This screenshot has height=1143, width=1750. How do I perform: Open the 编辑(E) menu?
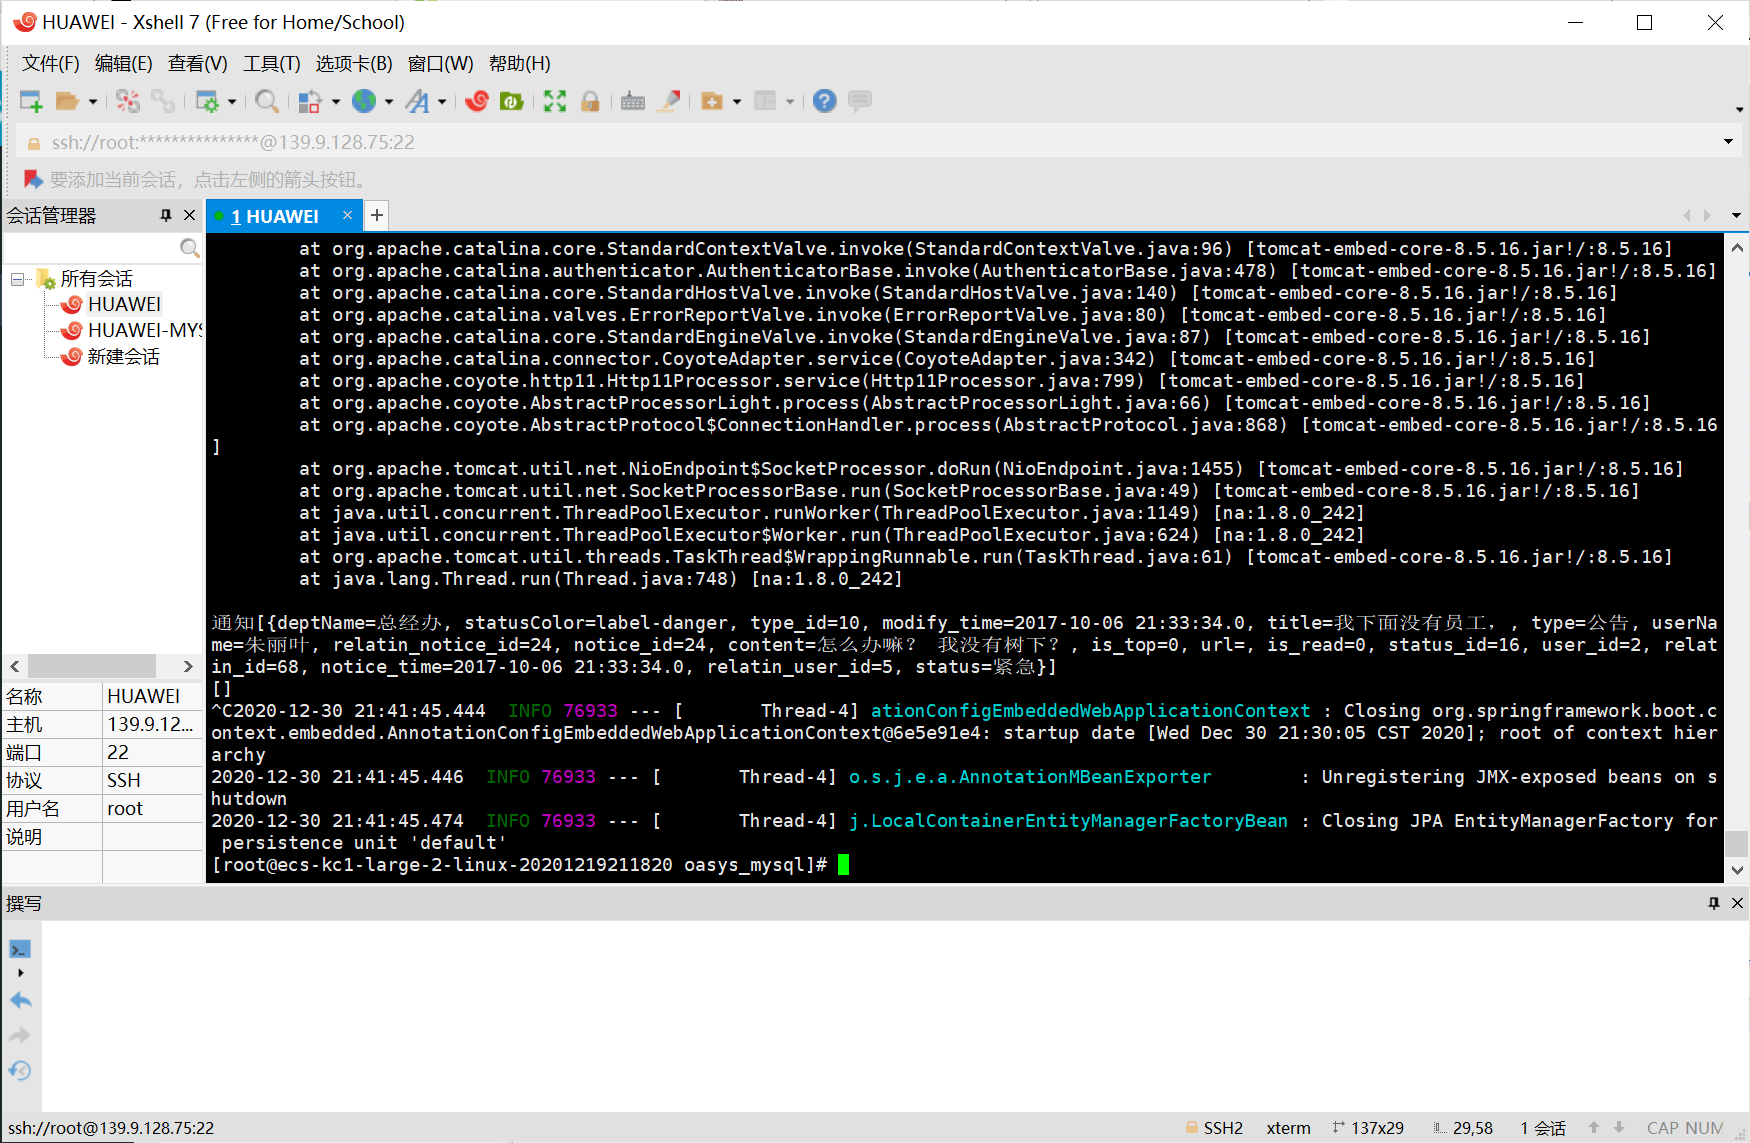coord(124,63)
